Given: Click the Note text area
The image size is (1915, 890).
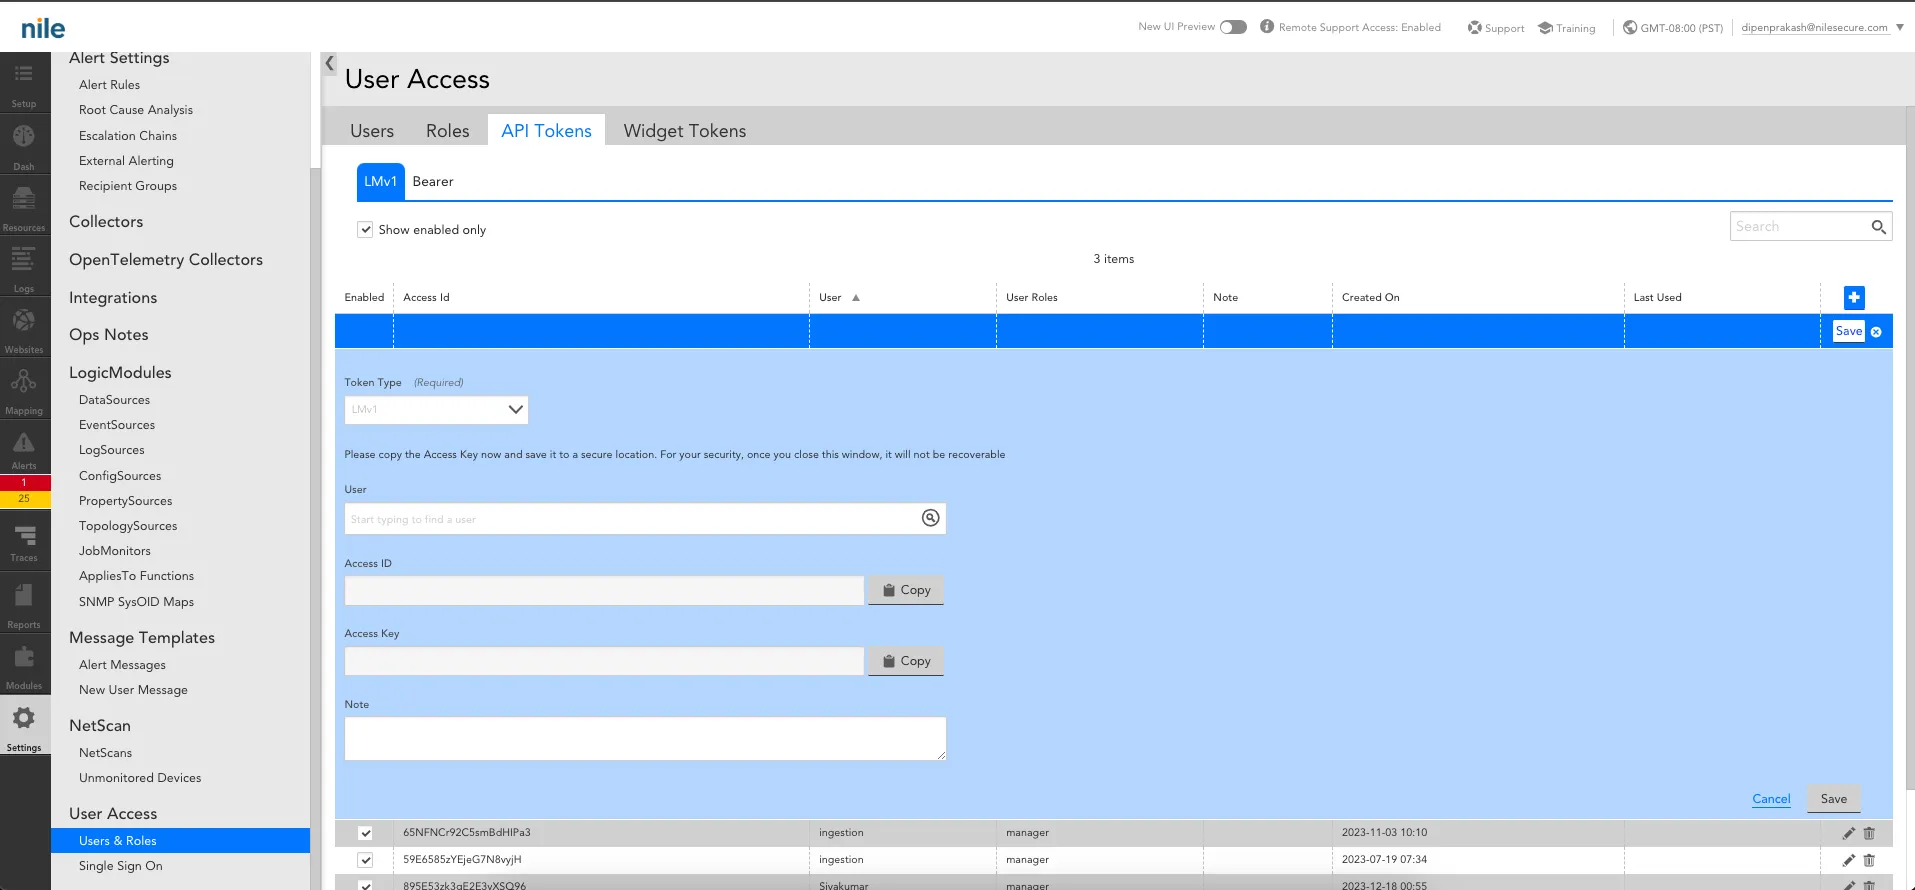Looking at the screenshot, I should (x=645, y=738).
